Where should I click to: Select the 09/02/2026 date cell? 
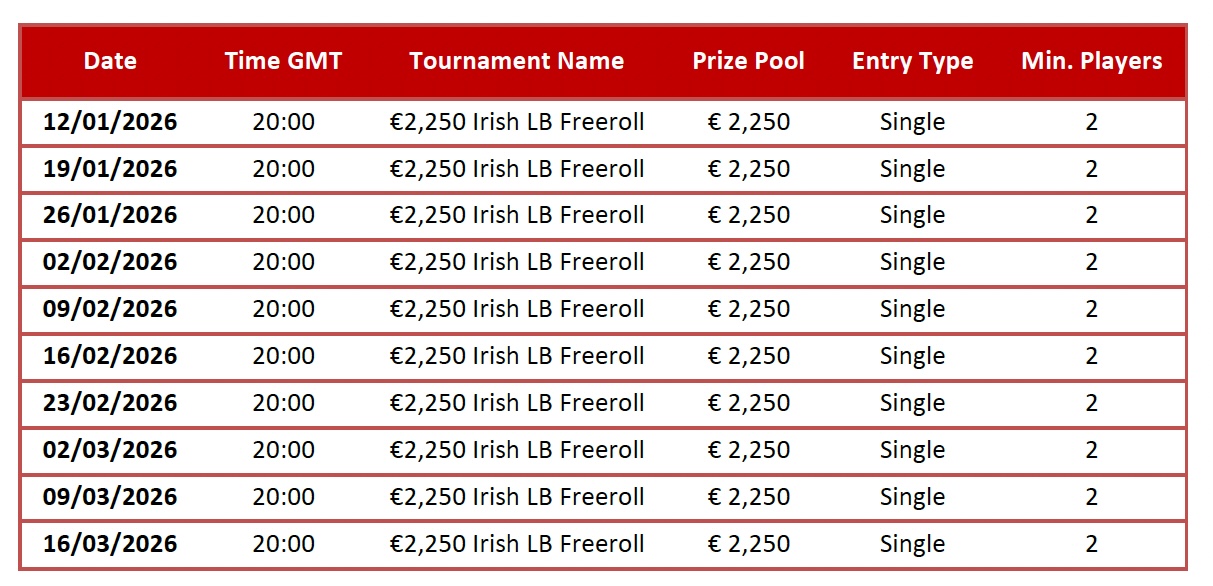tap(110, 309)
